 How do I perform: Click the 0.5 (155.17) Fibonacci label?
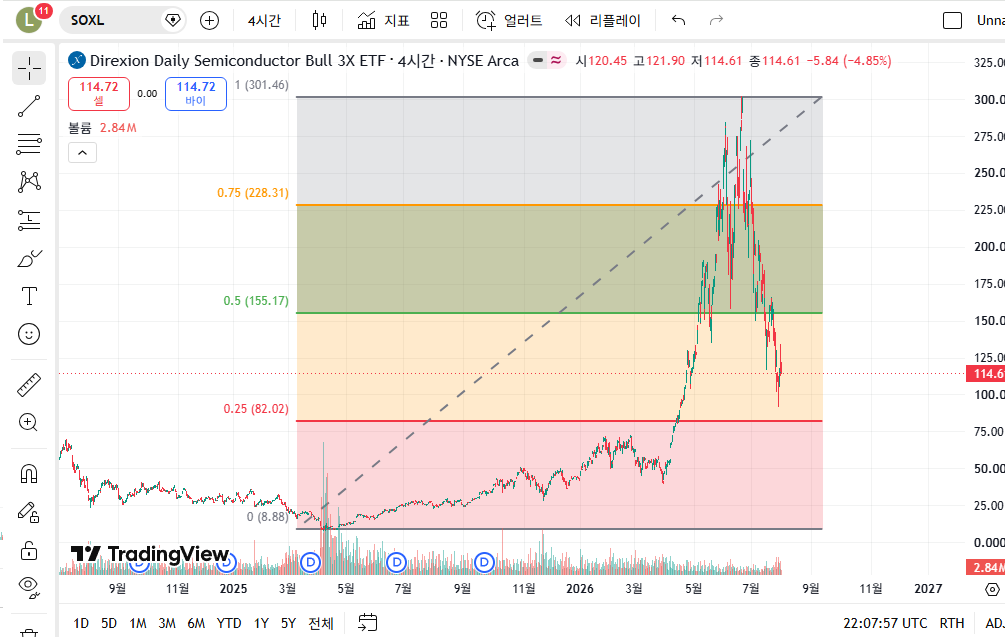click(x=256, y=301)
